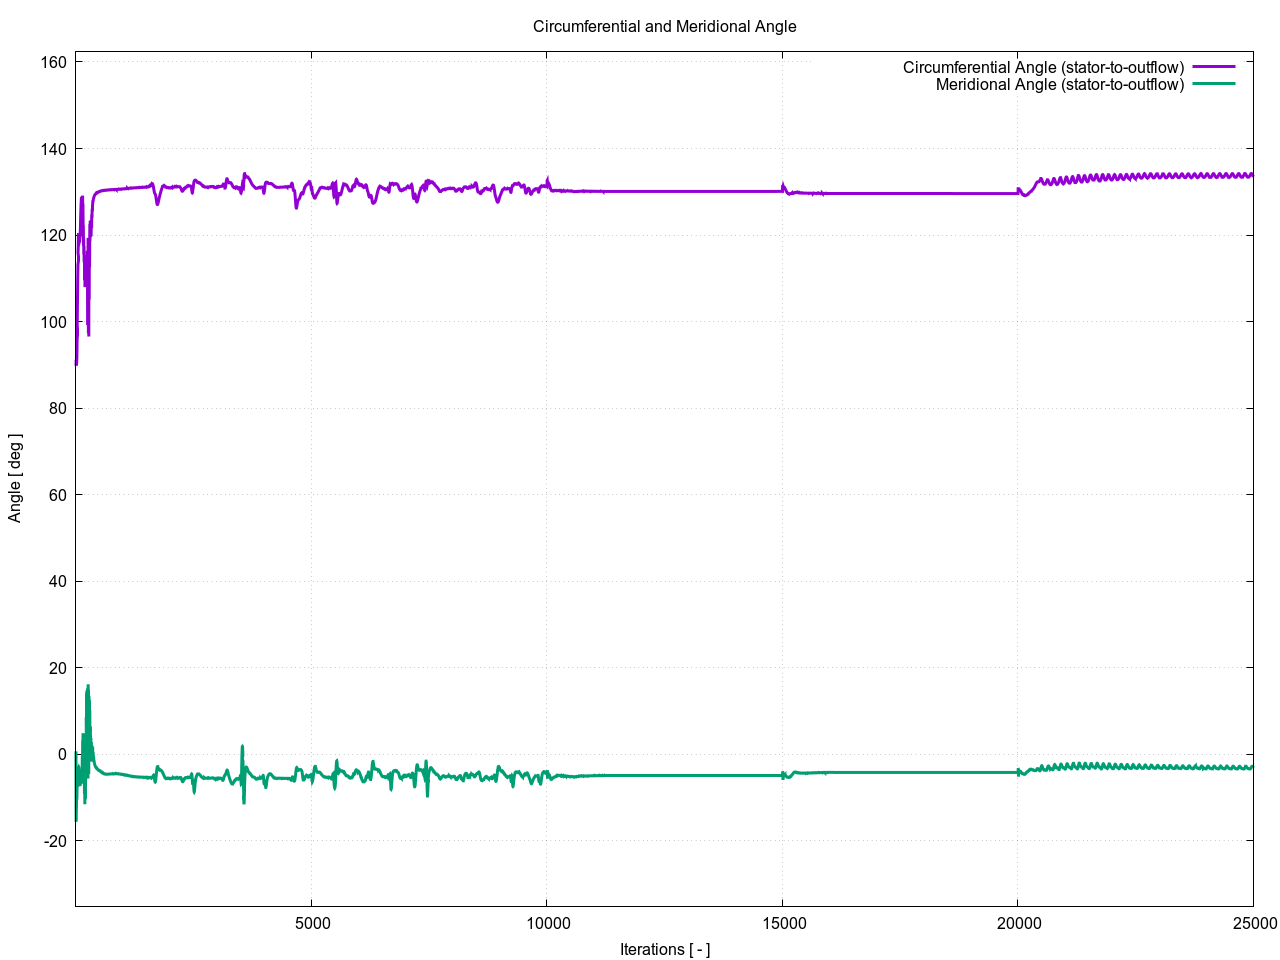Click the 15000 tick label on x-axis

(782, 923)
